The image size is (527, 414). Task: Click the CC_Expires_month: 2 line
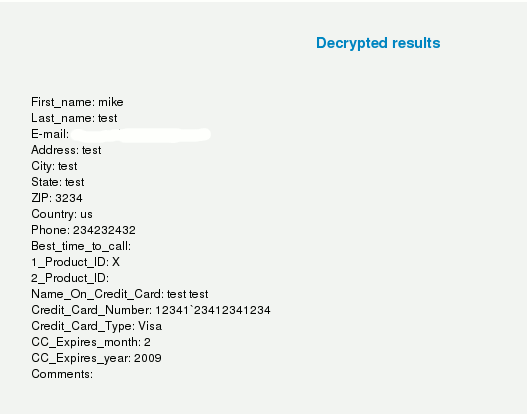pyautogui.click(x=91, y=342)
